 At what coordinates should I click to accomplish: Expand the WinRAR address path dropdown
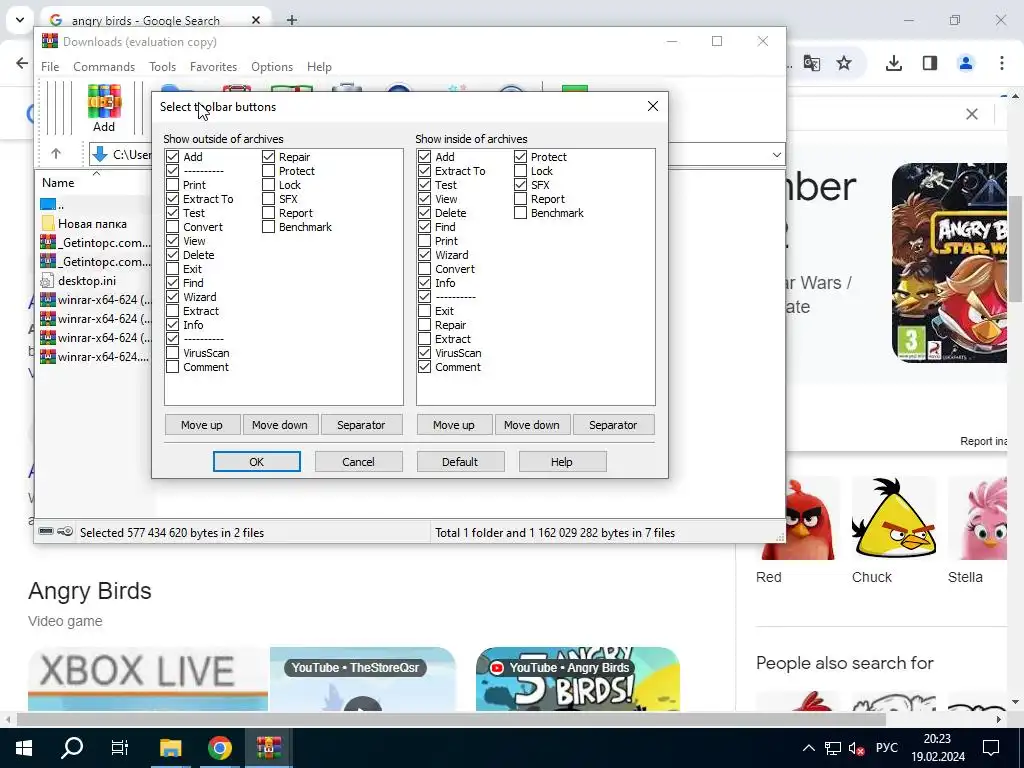[x=776, y=155]
